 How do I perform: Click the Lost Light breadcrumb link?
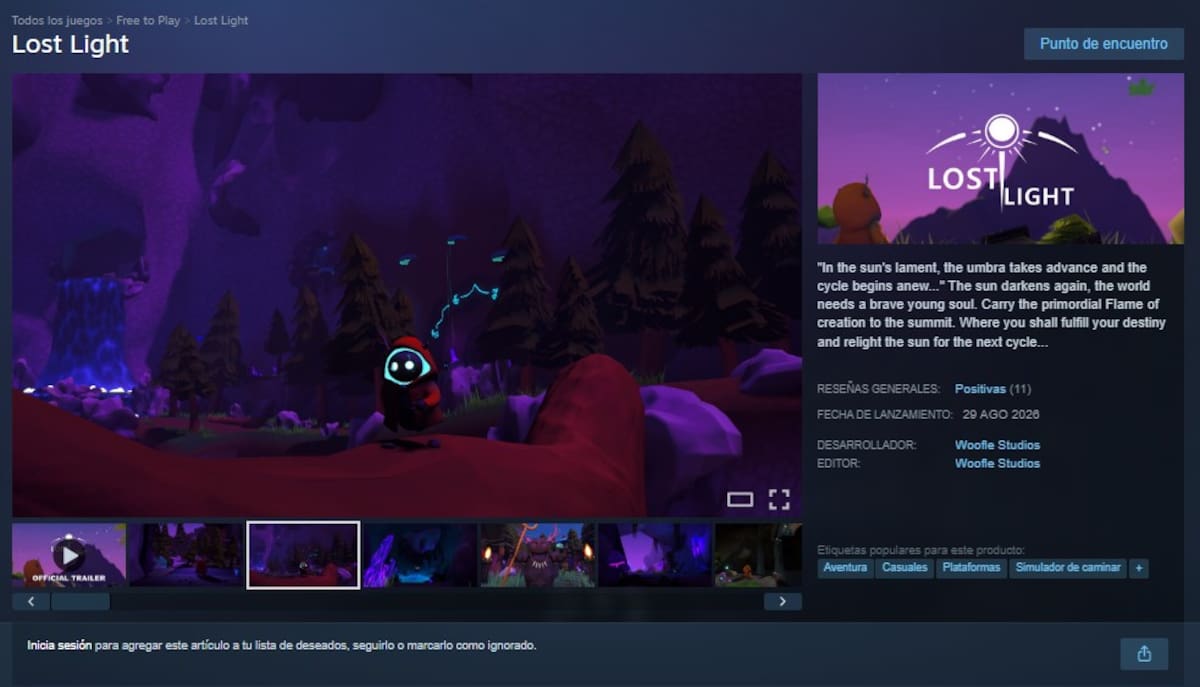pos(221,20)
